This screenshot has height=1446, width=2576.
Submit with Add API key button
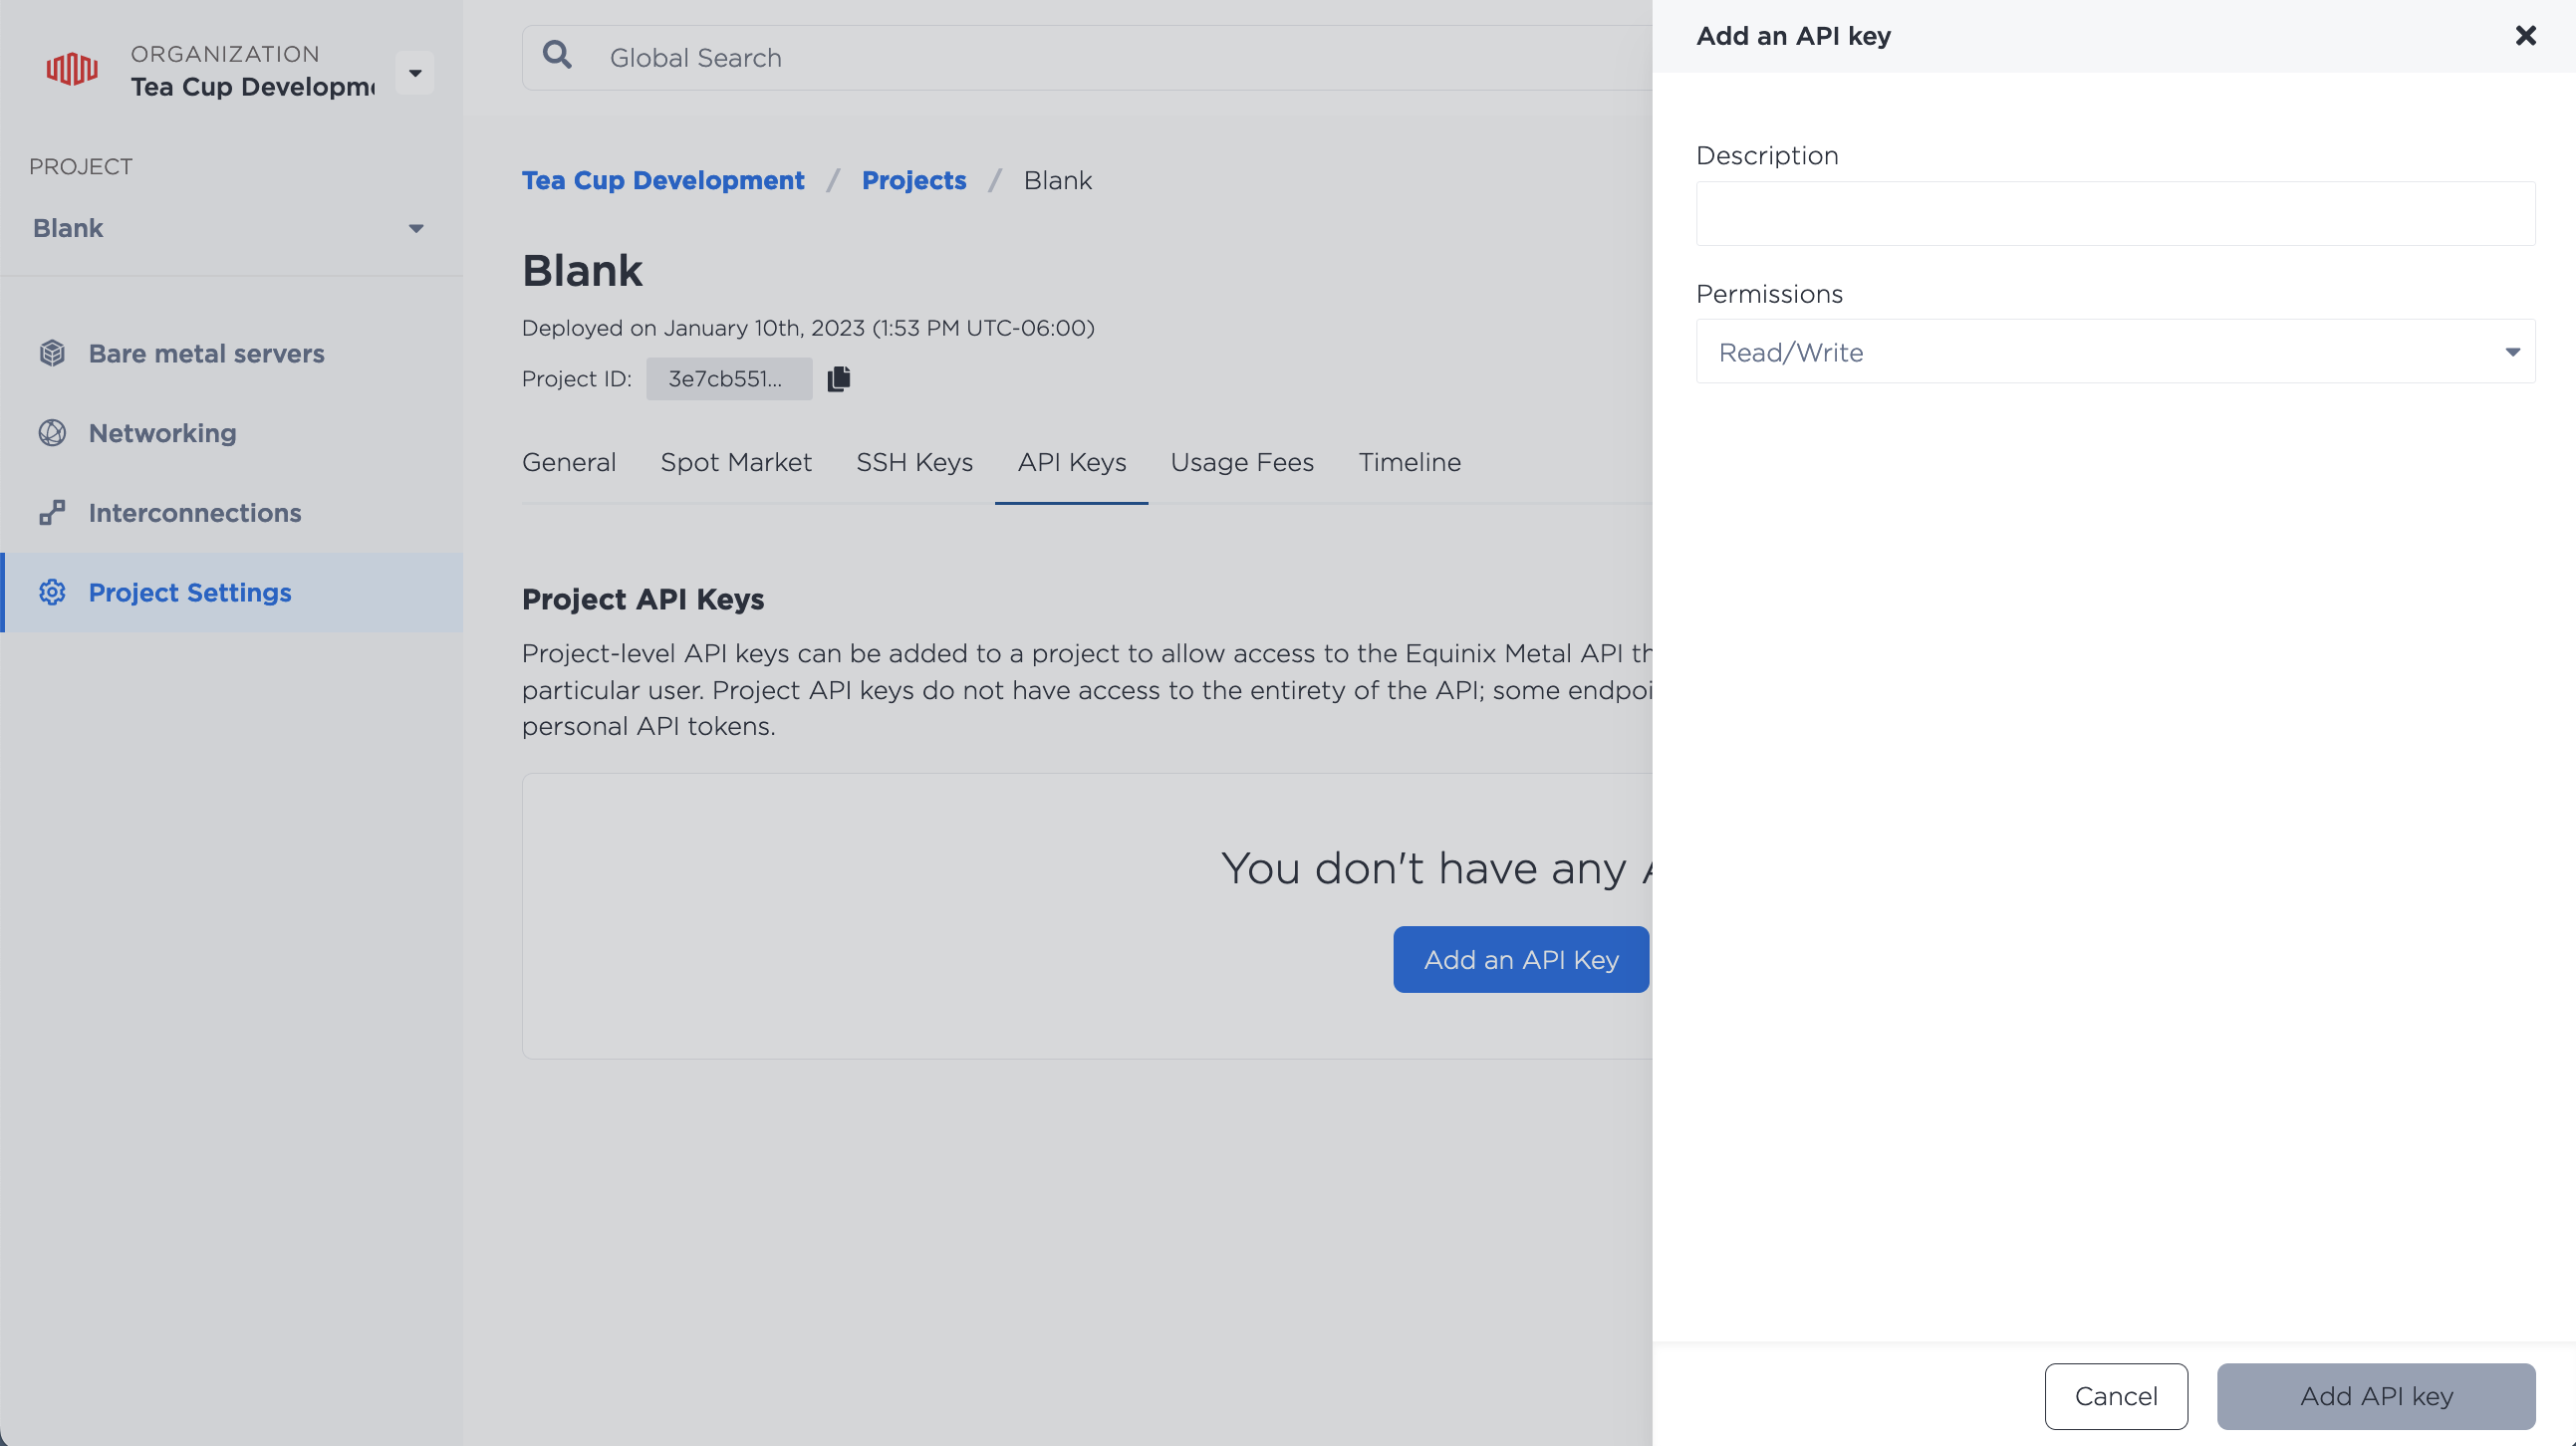tap(2376, 1396)
